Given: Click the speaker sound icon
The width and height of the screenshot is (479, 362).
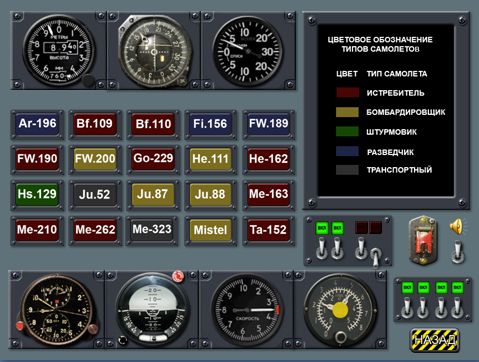Looking at the screenshot, I should pyautogui.click(x=458, y=226).
